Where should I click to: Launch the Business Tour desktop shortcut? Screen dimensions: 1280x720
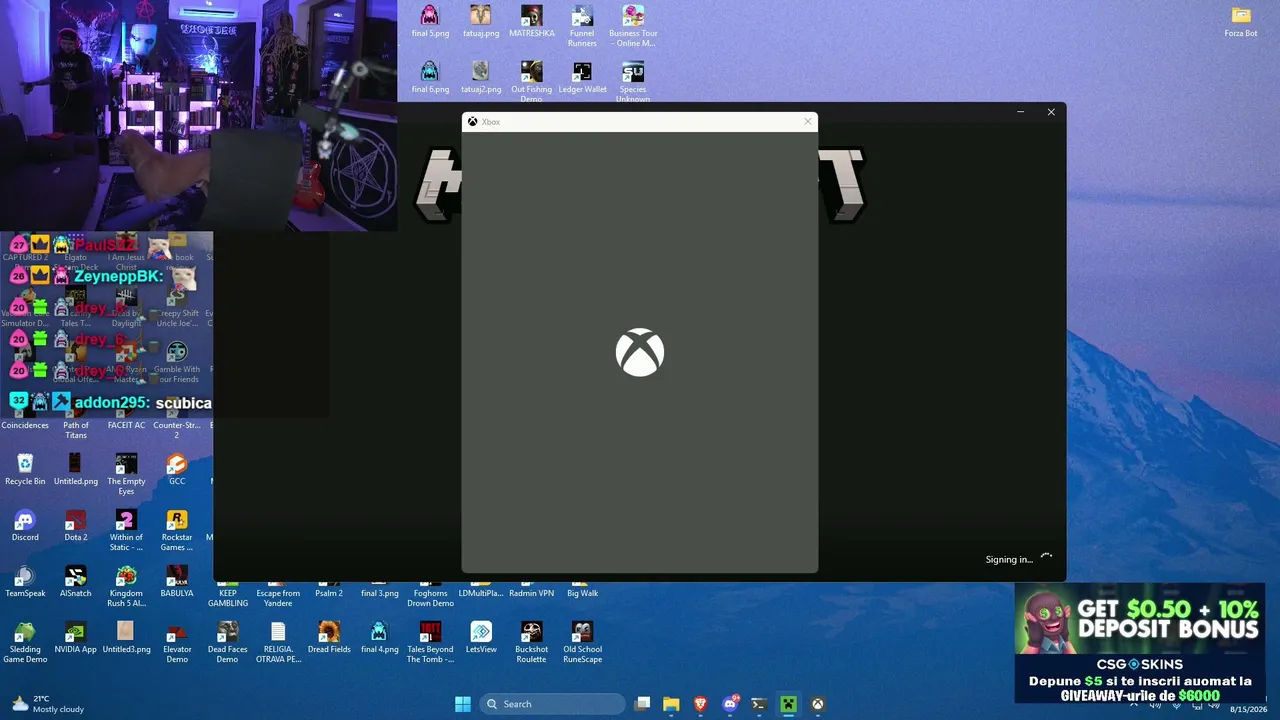tap(633, 26)
